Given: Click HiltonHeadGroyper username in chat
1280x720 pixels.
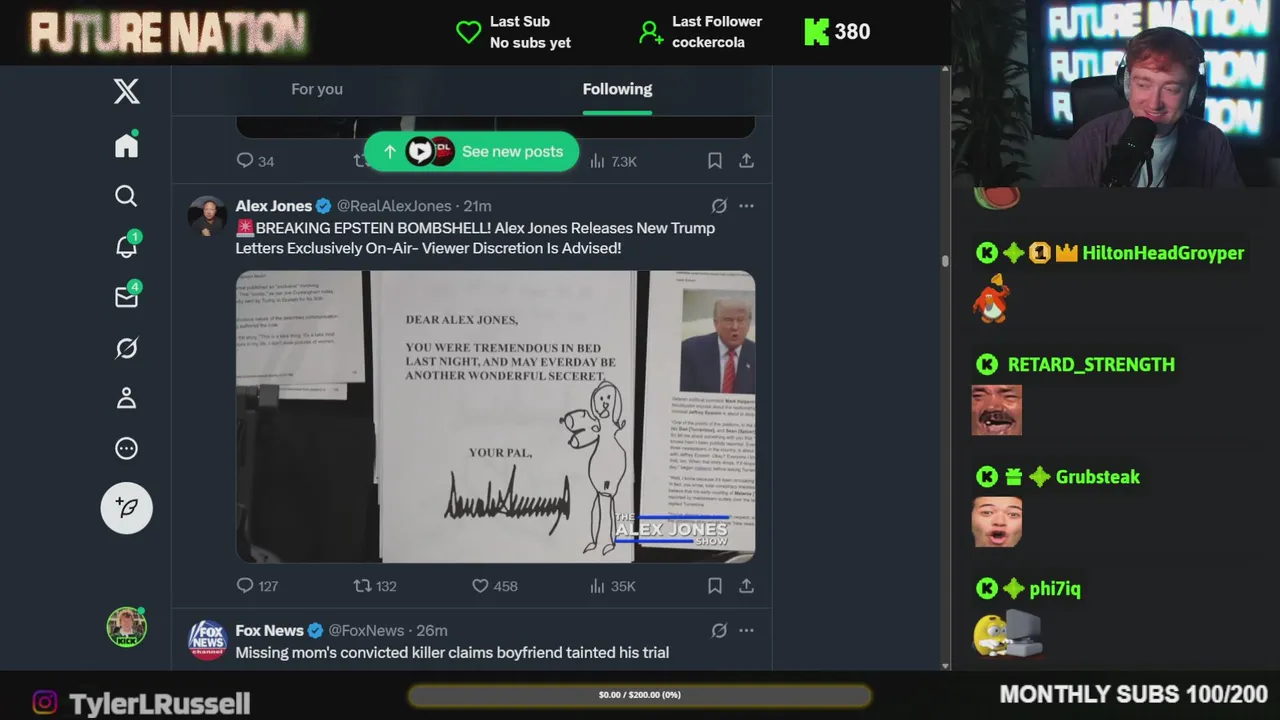Looking at the screenshot, I should 1163,253.
